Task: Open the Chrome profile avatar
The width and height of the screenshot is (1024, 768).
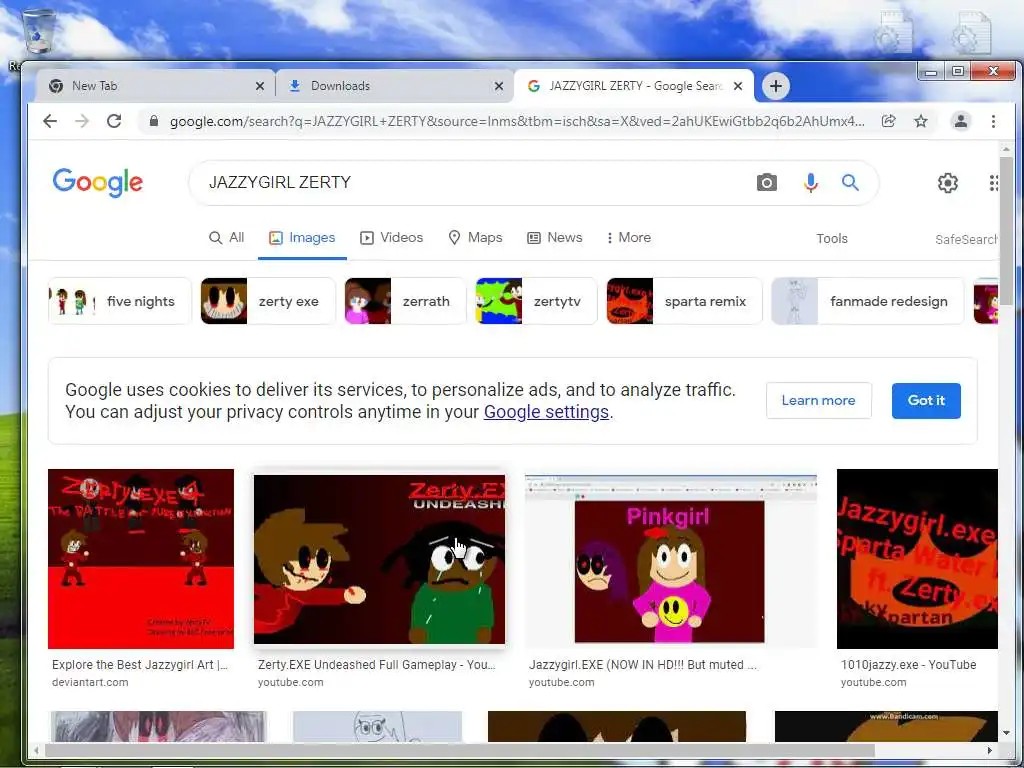Action: point(961,121)
